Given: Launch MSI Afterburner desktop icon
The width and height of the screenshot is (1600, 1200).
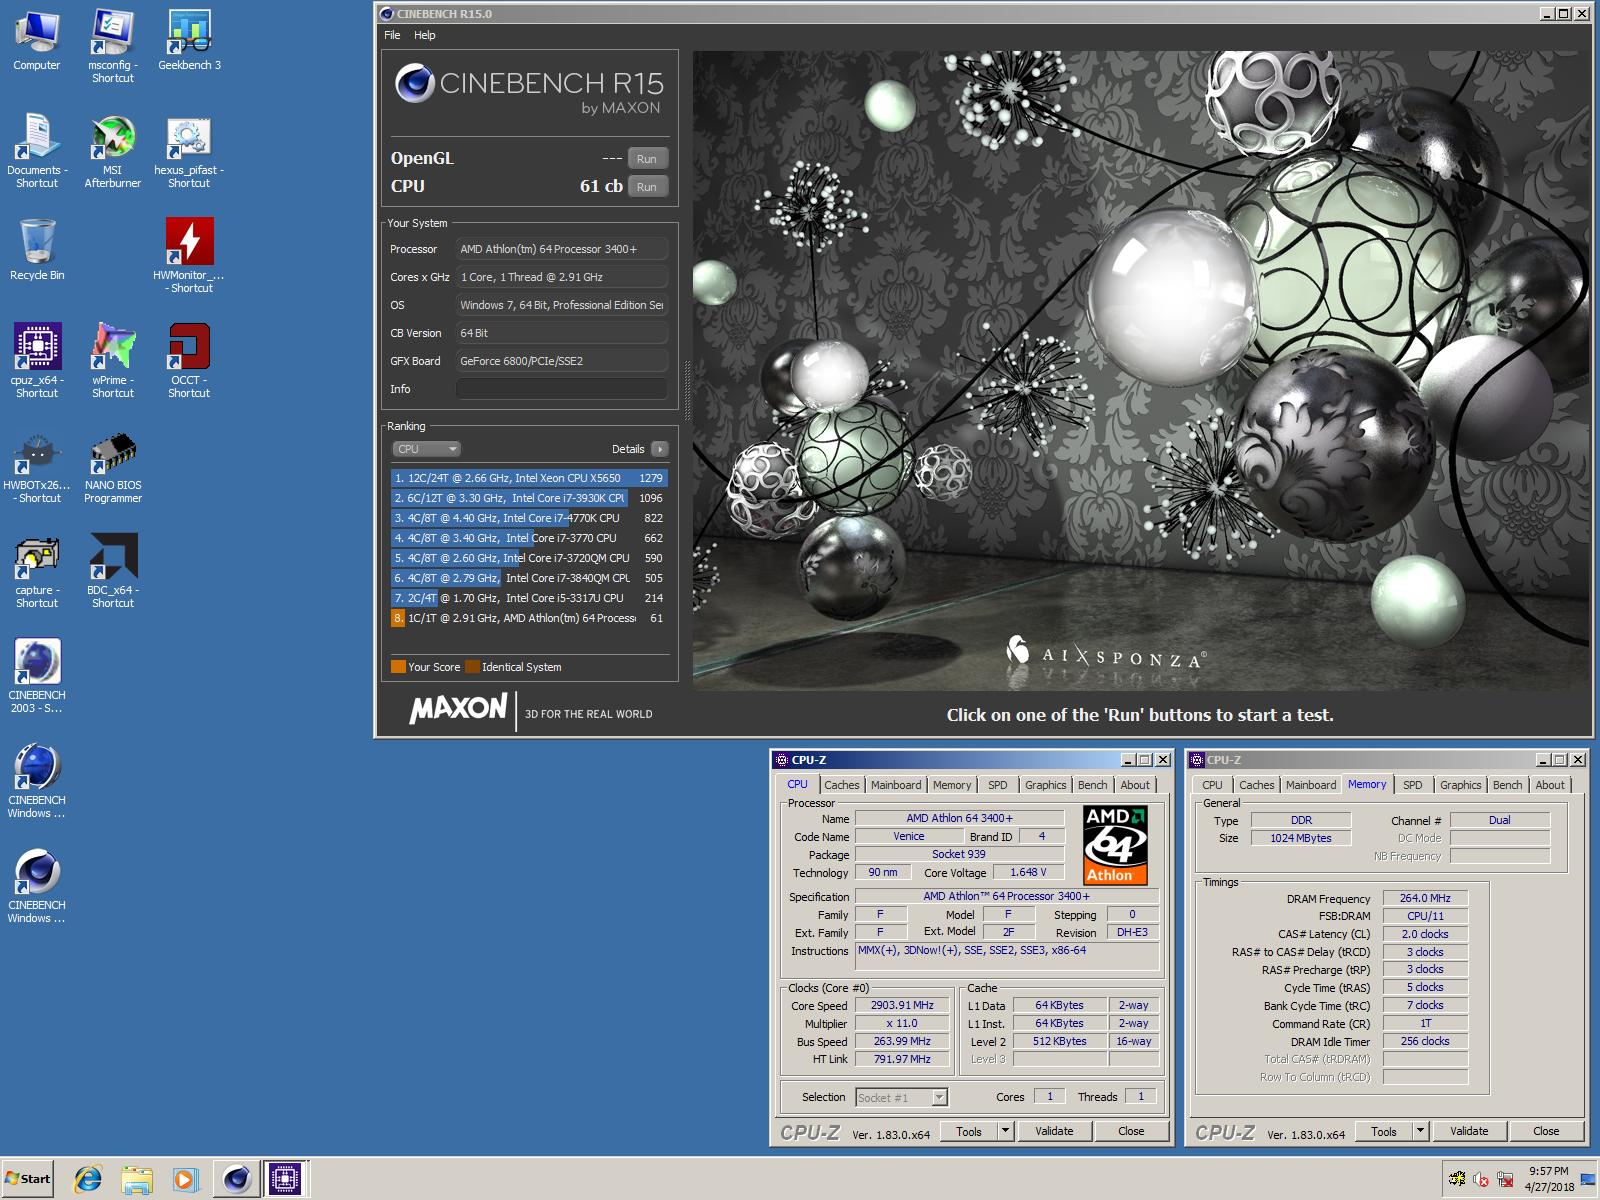Looking at the screenshot, I should (113, 151).
